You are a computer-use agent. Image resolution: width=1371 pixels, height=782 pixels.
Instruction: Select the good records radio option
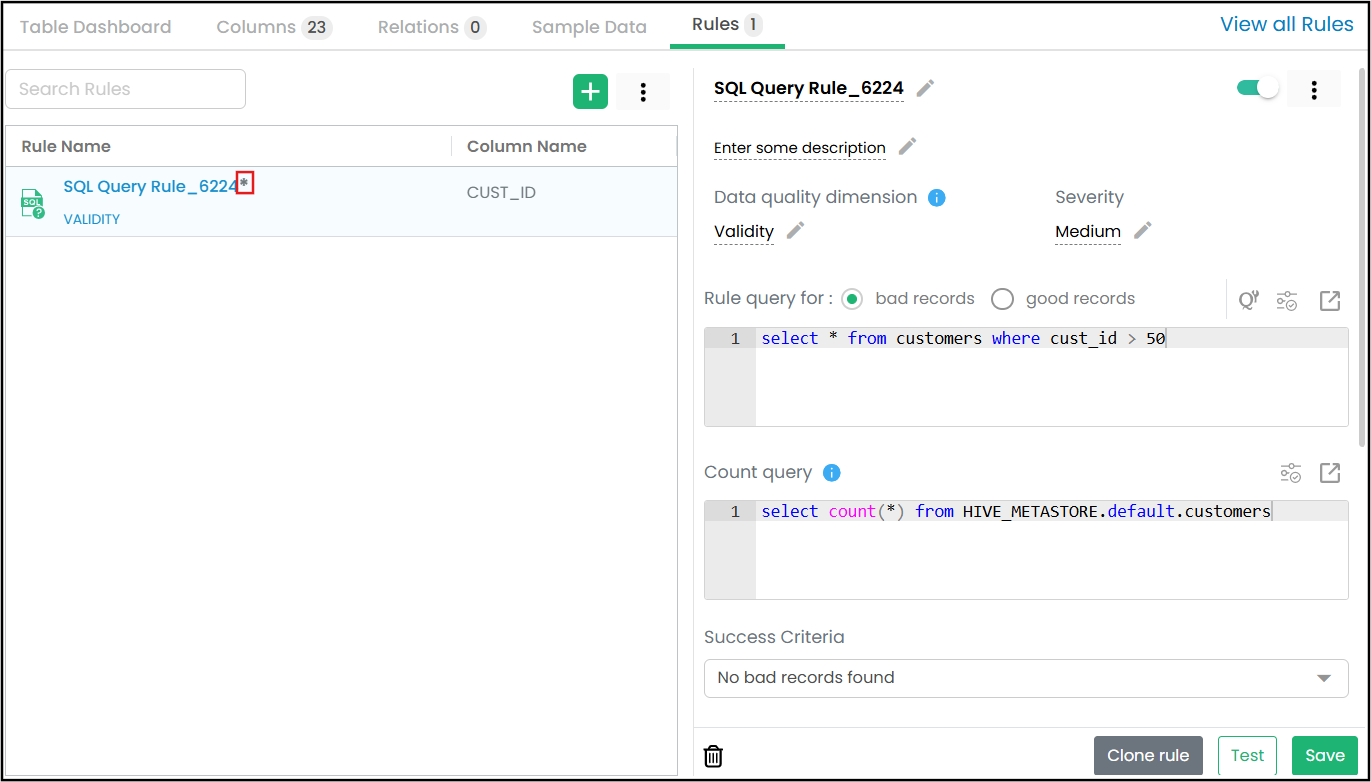click(1002, 299)
